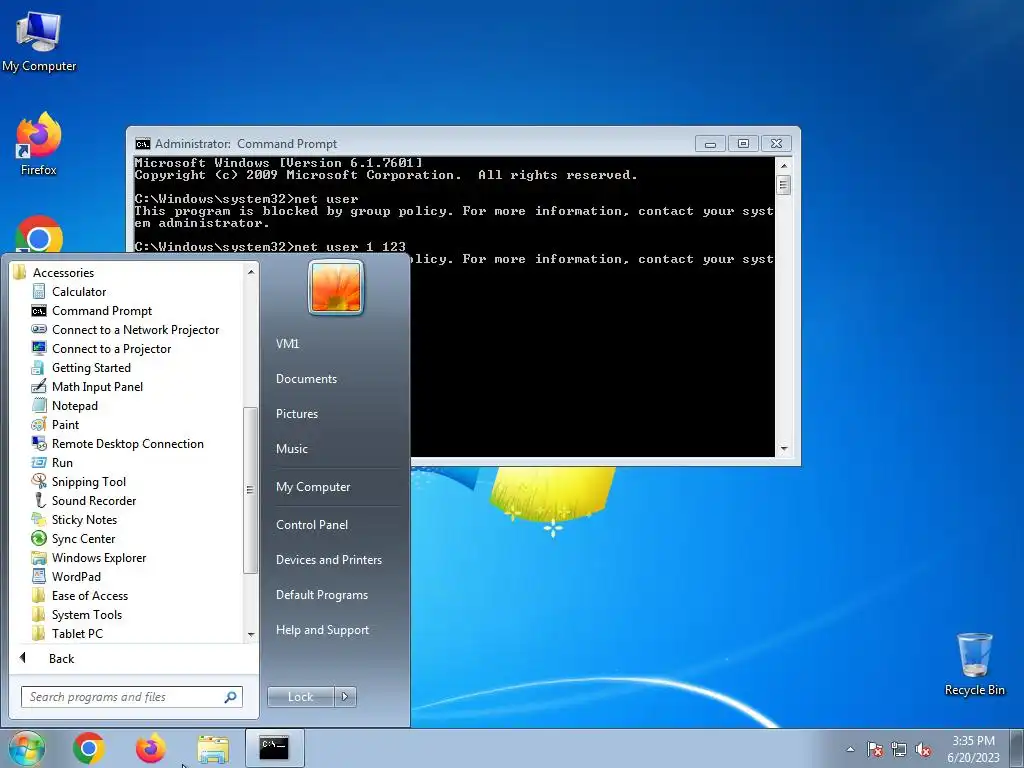Click the Command Prompt title bar system icon
1024x768 pixels.
pos(142,144)
